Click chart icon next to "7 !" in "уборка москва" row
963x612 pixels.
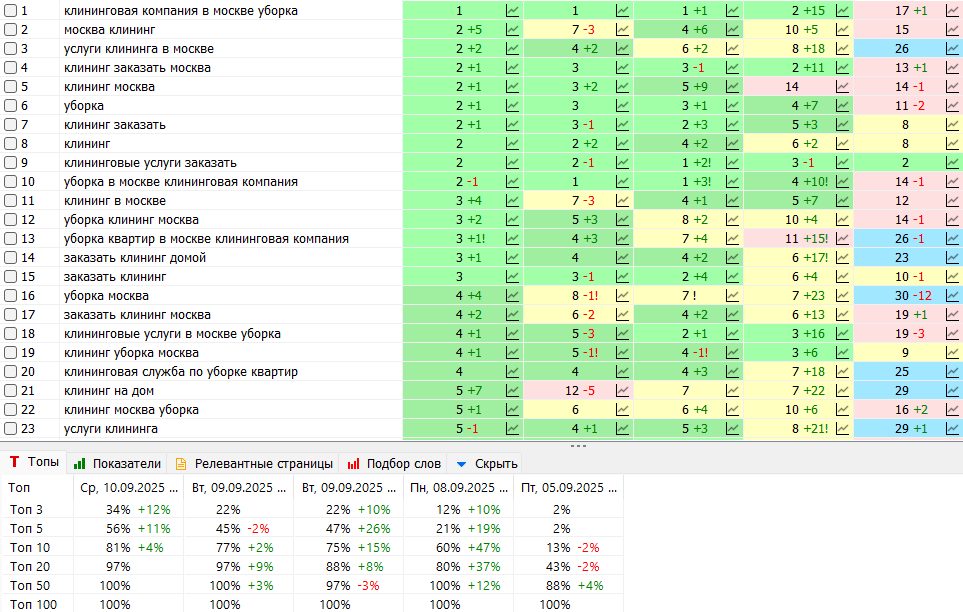tap(733, 296)
